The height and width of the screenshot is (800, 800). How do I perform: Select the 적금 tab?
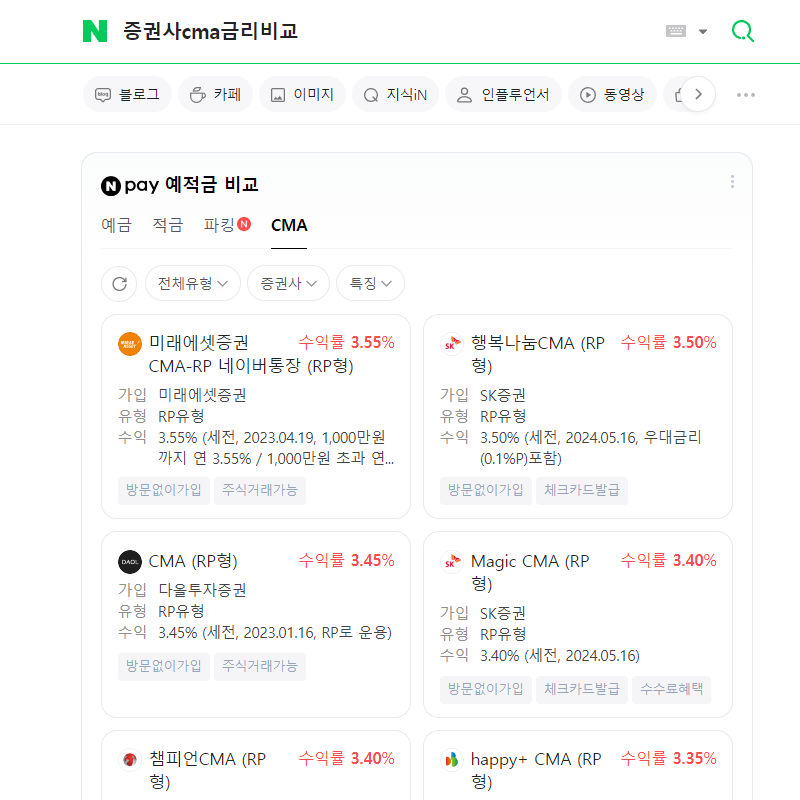click(166, 226)
